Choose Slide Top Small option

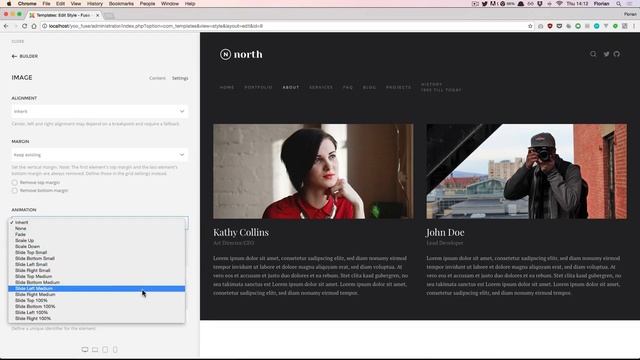[x=96, y=253]
